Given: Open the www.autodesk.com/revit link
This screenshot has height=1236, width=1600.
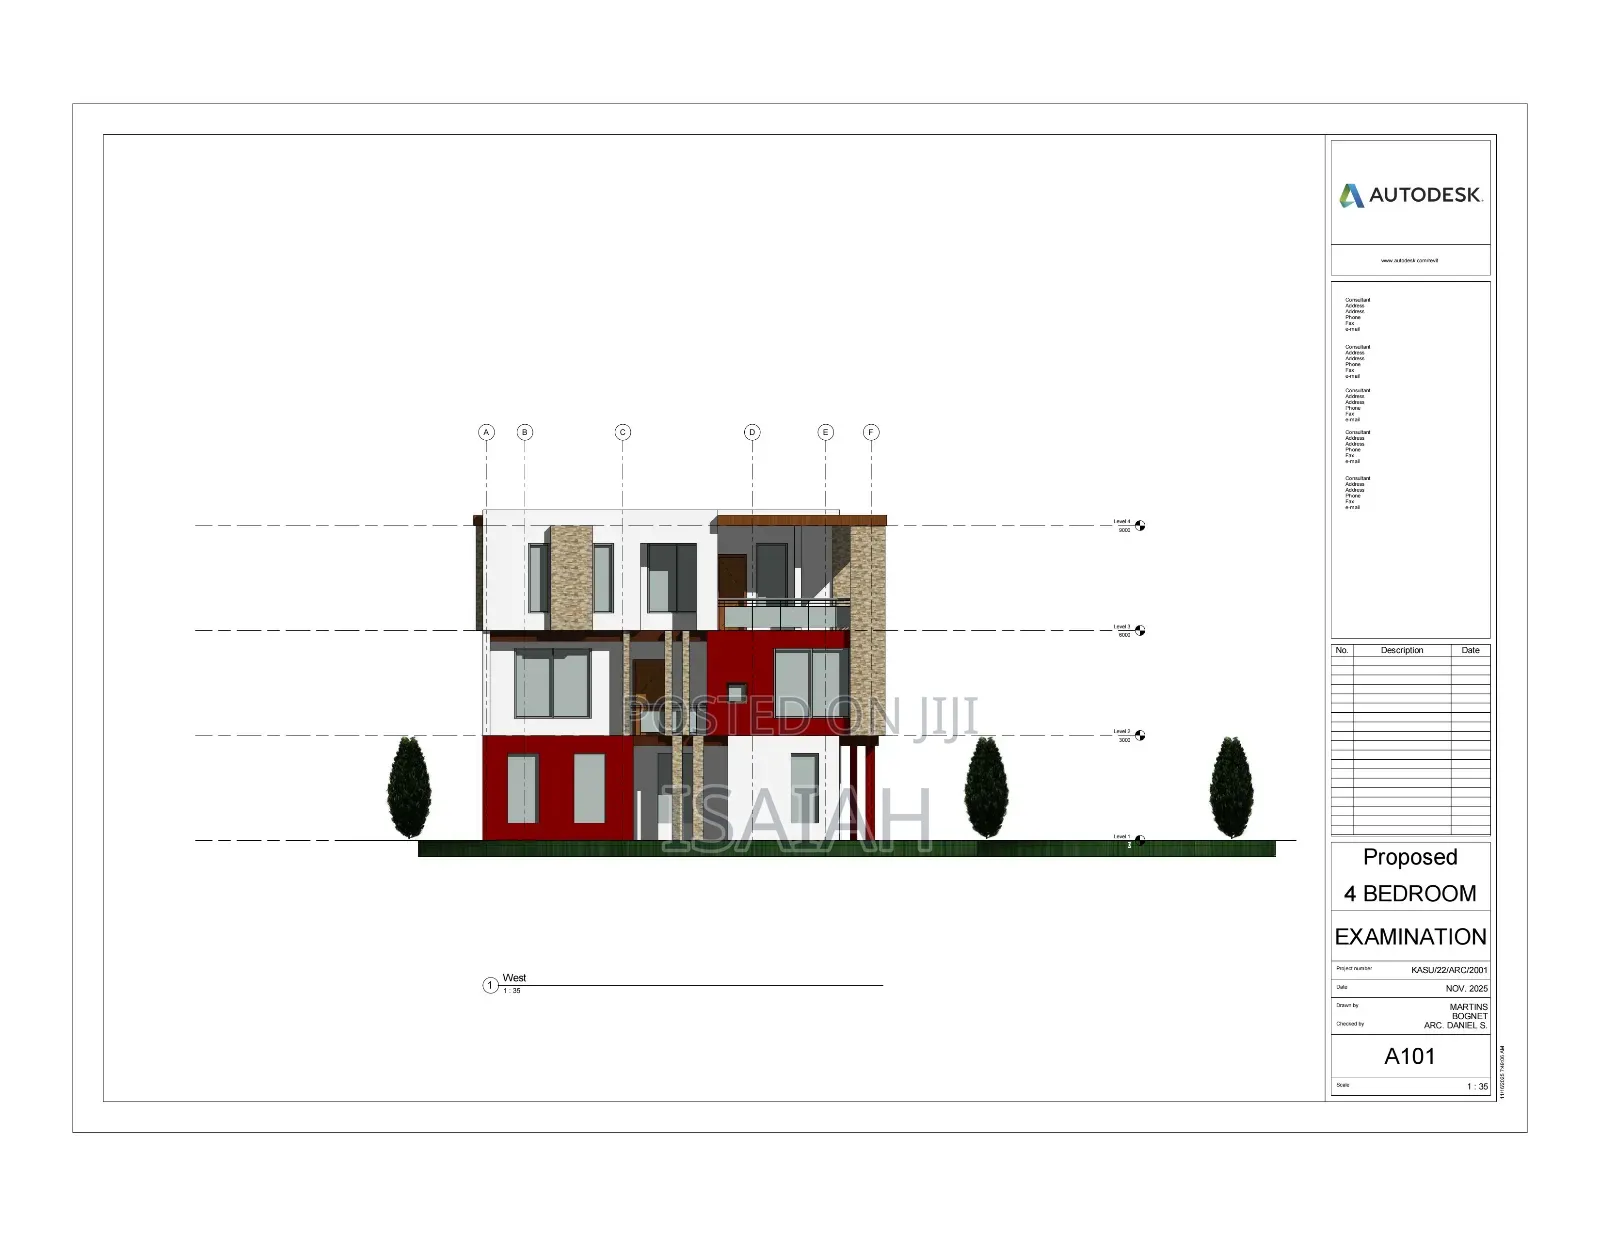Looking at the screenshot, I should [1409, 260].
